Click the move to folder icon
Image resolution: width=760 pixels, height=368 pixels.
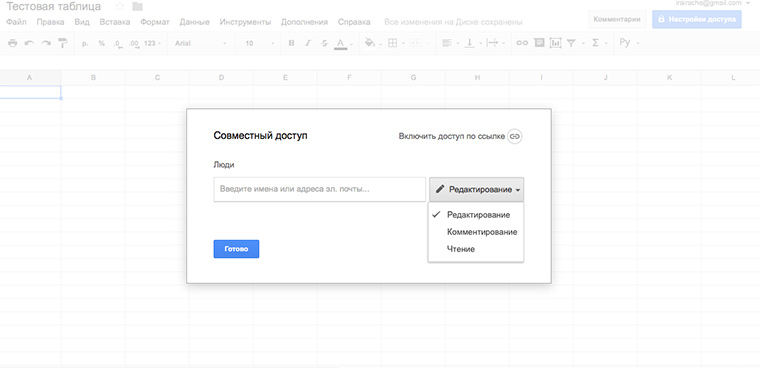pos(138,7)
